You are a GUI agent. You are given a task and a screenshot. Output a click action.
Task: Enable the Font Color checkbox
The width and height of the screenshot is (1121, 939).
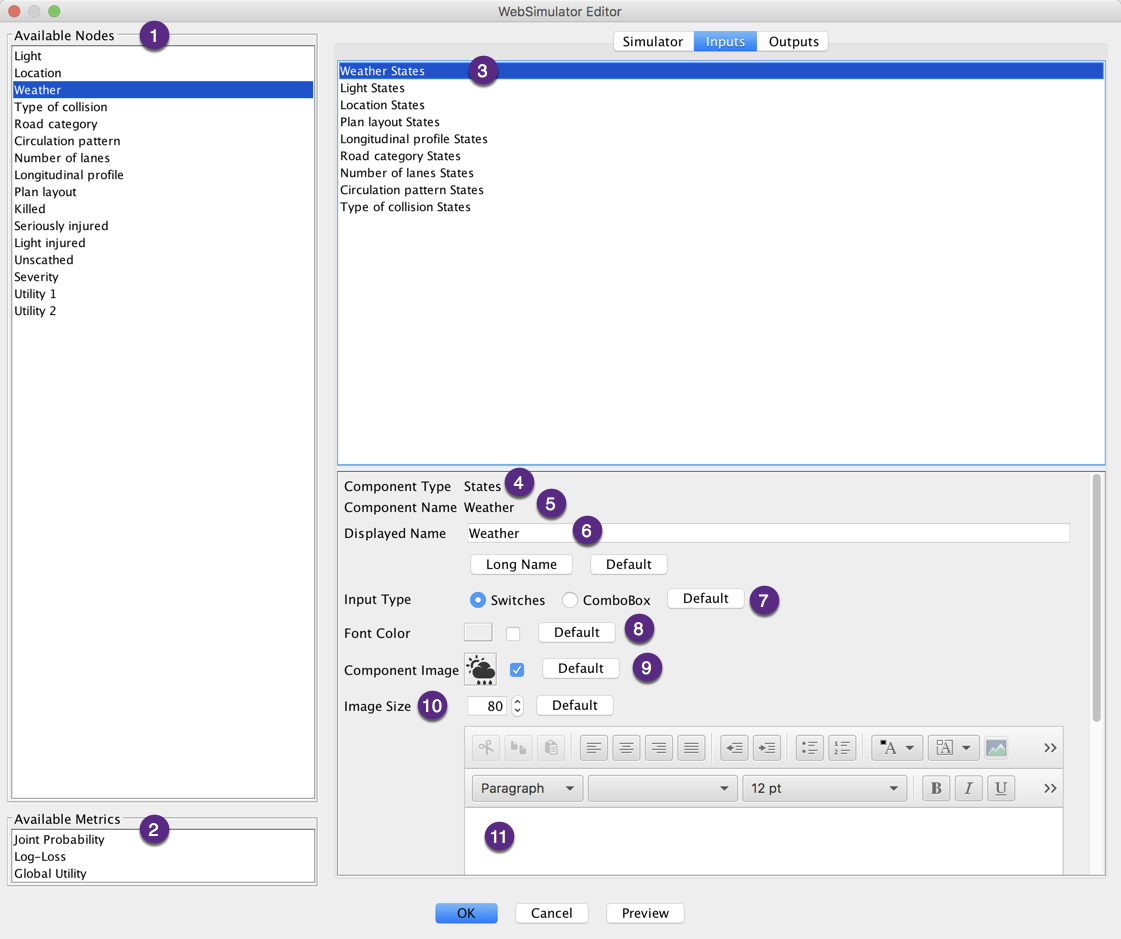coord(513,634)
